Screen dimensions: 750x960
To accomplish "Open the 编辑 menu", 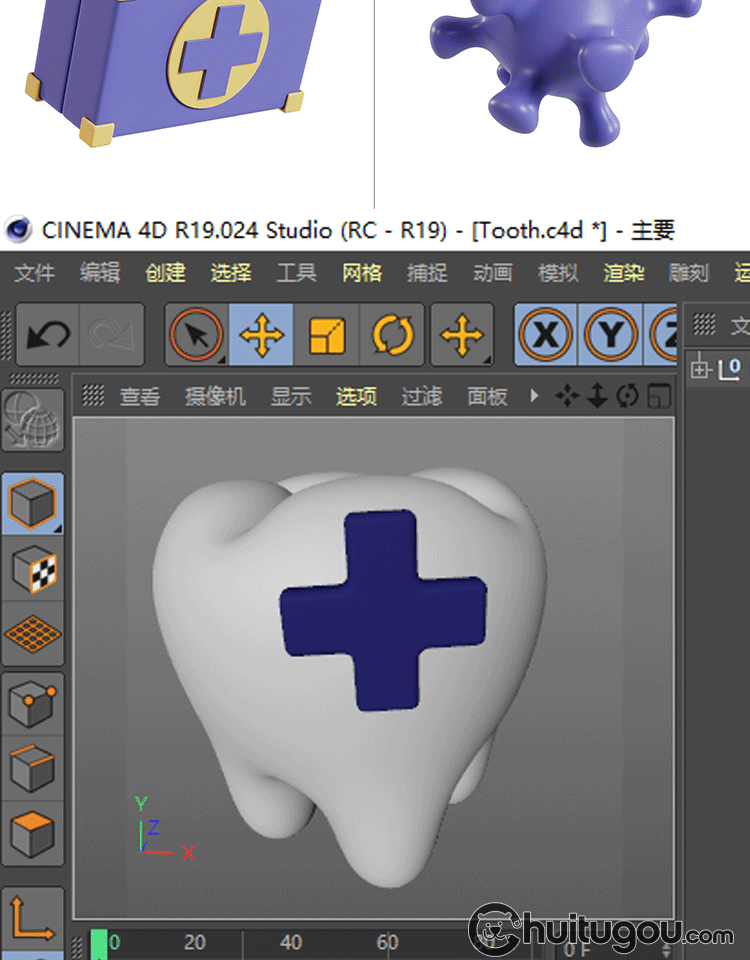I will [100, 272].
